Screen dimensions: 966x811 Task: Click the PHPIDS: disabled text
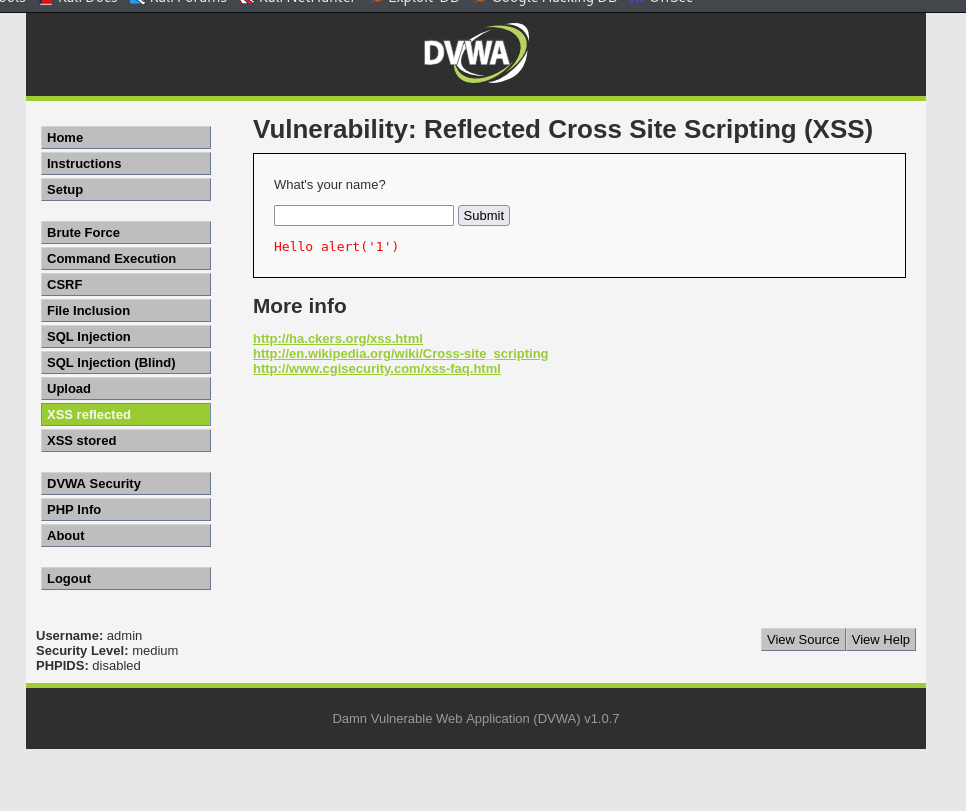tap(88, 666)
